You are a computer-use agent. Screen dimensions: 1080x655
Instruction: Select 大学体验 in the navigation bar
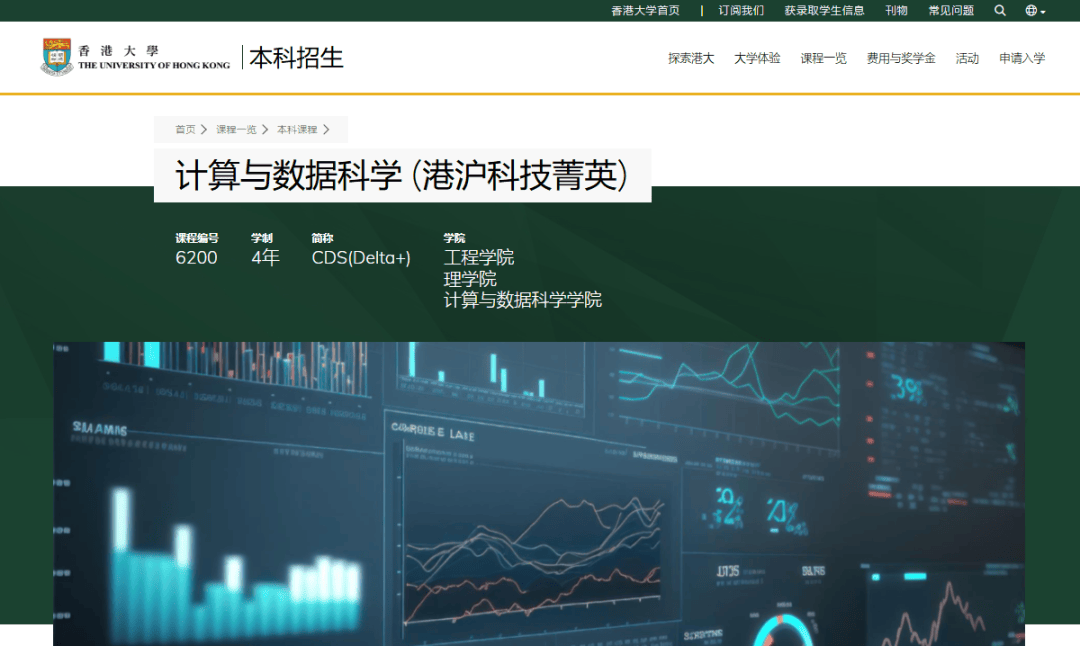757,58
